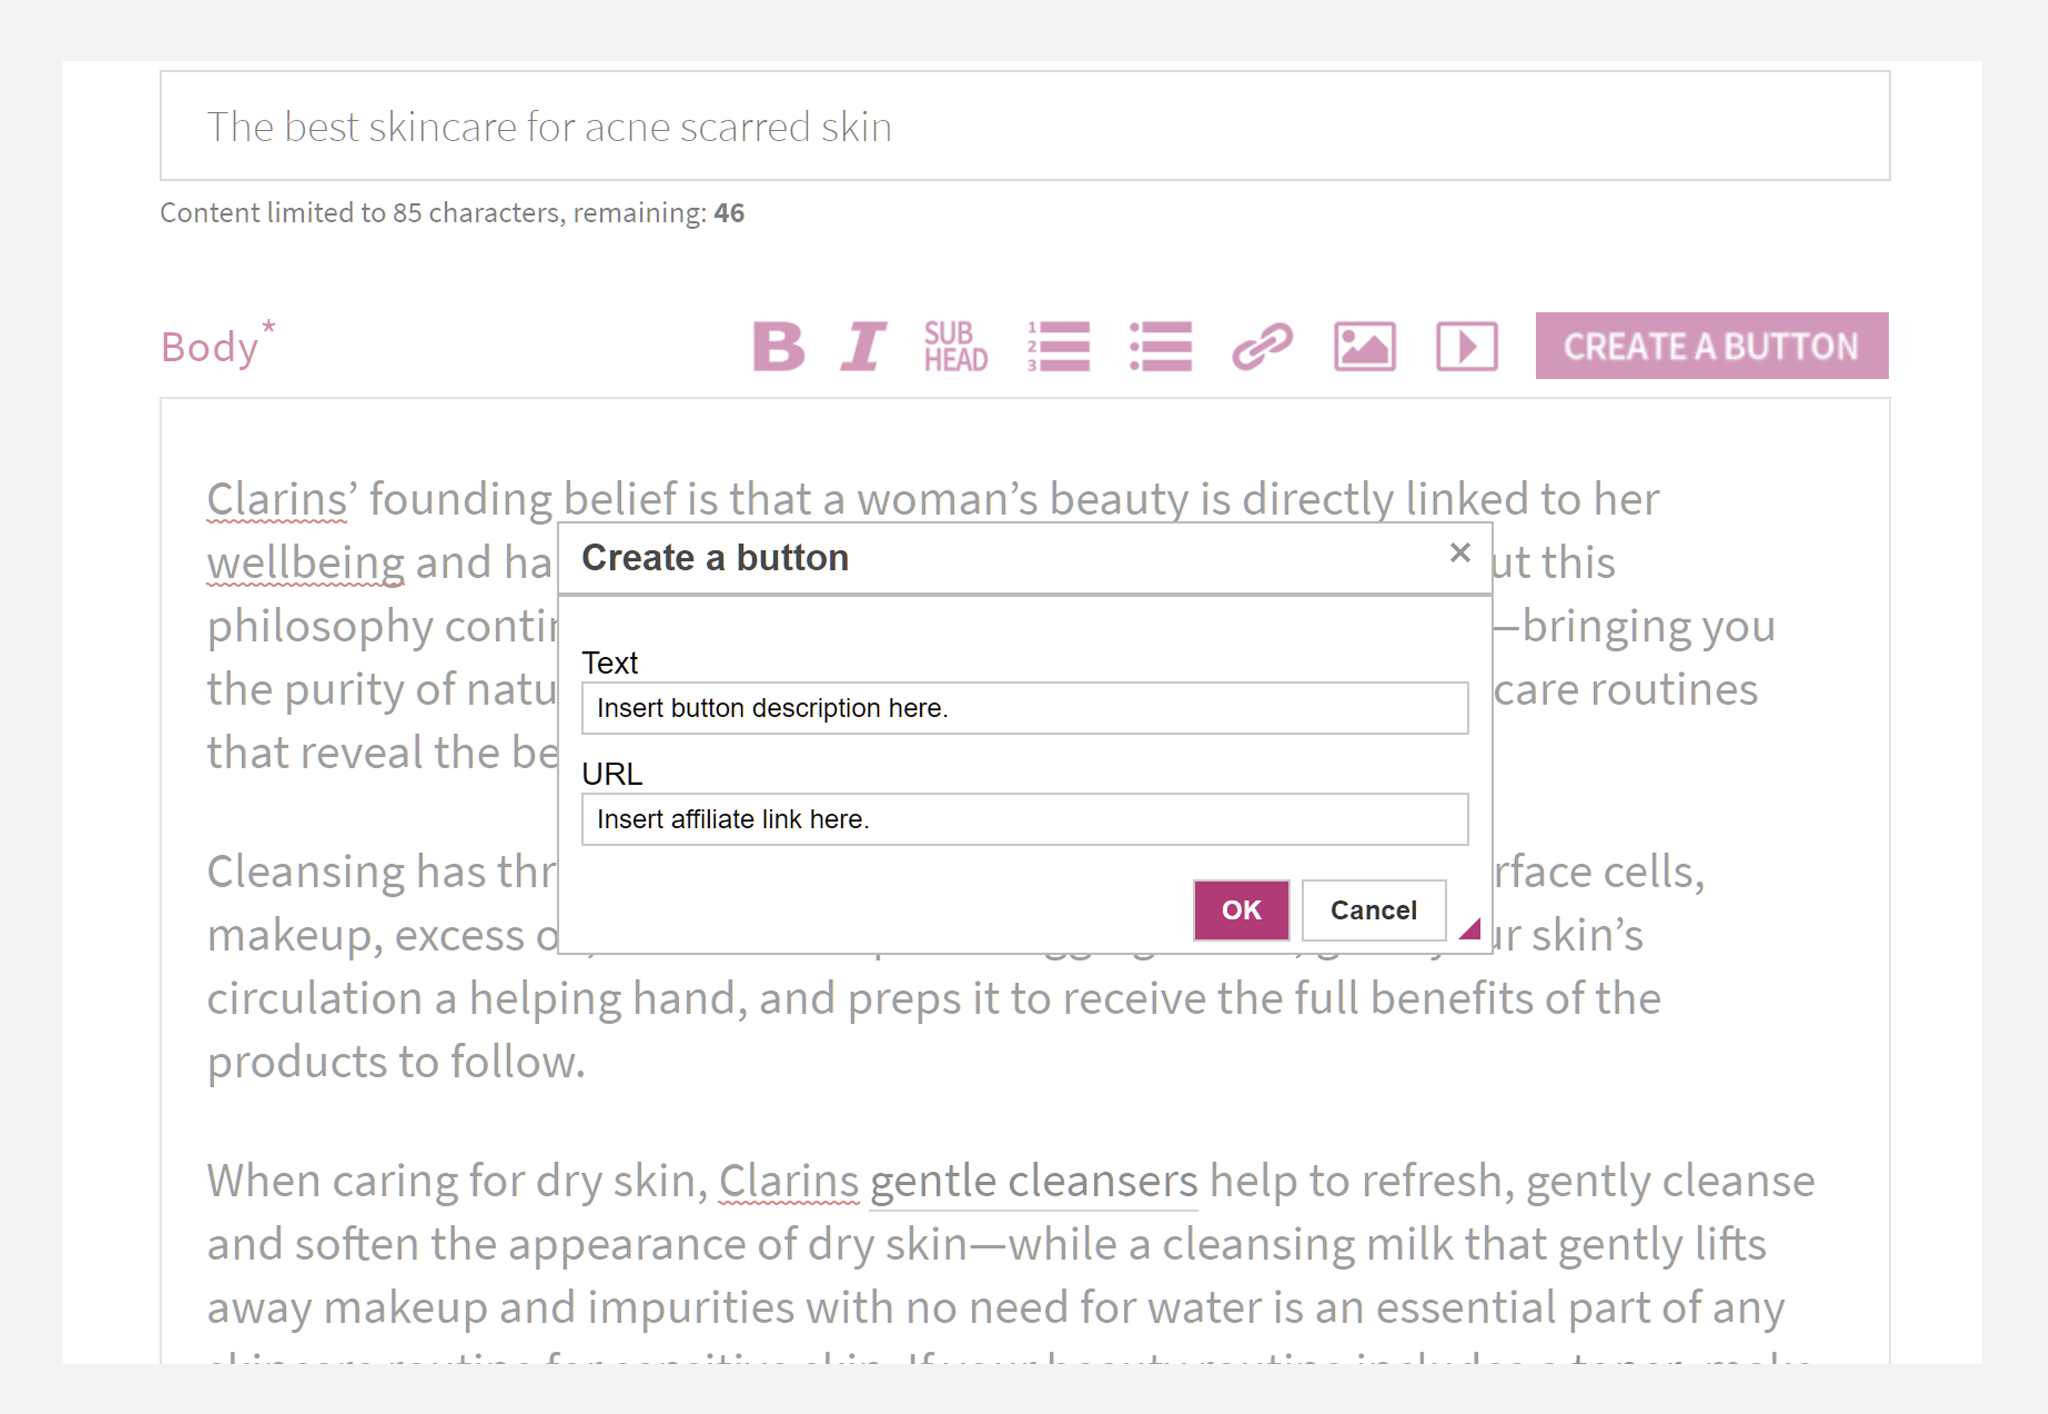Click the title field about acne scarred skin
2048x1414 pixels.
(1024, 126)
